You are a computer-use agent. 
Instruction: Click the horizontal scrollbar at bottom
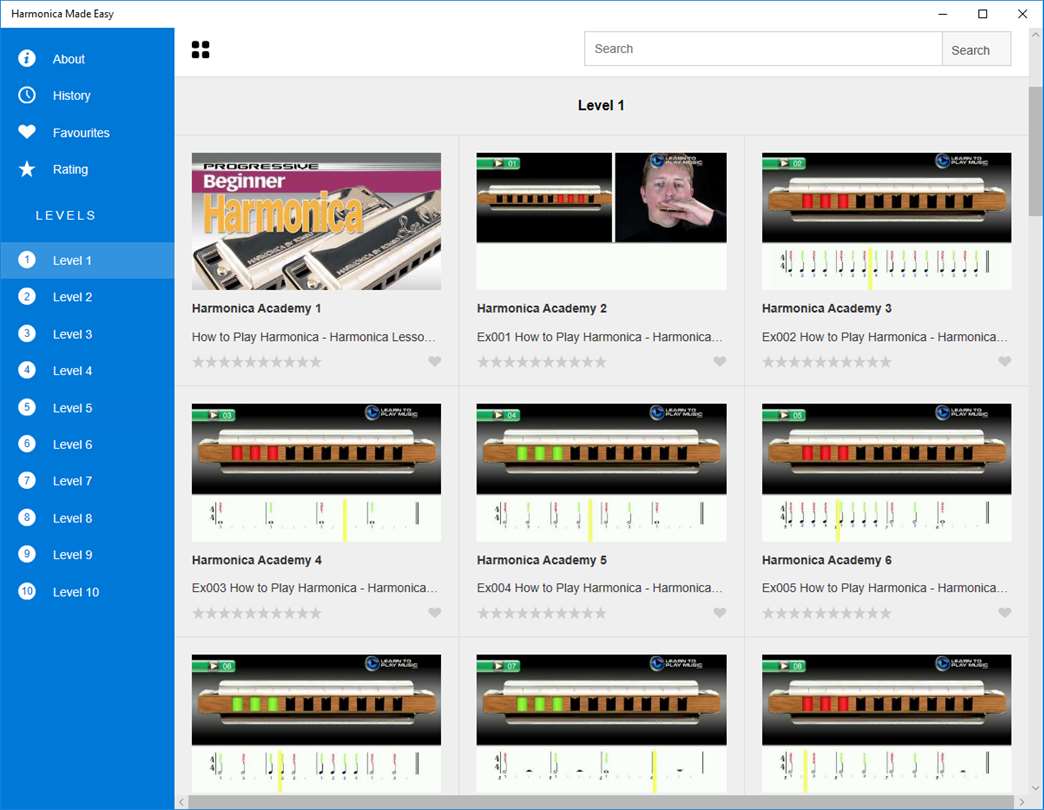[x=601, y=802]
